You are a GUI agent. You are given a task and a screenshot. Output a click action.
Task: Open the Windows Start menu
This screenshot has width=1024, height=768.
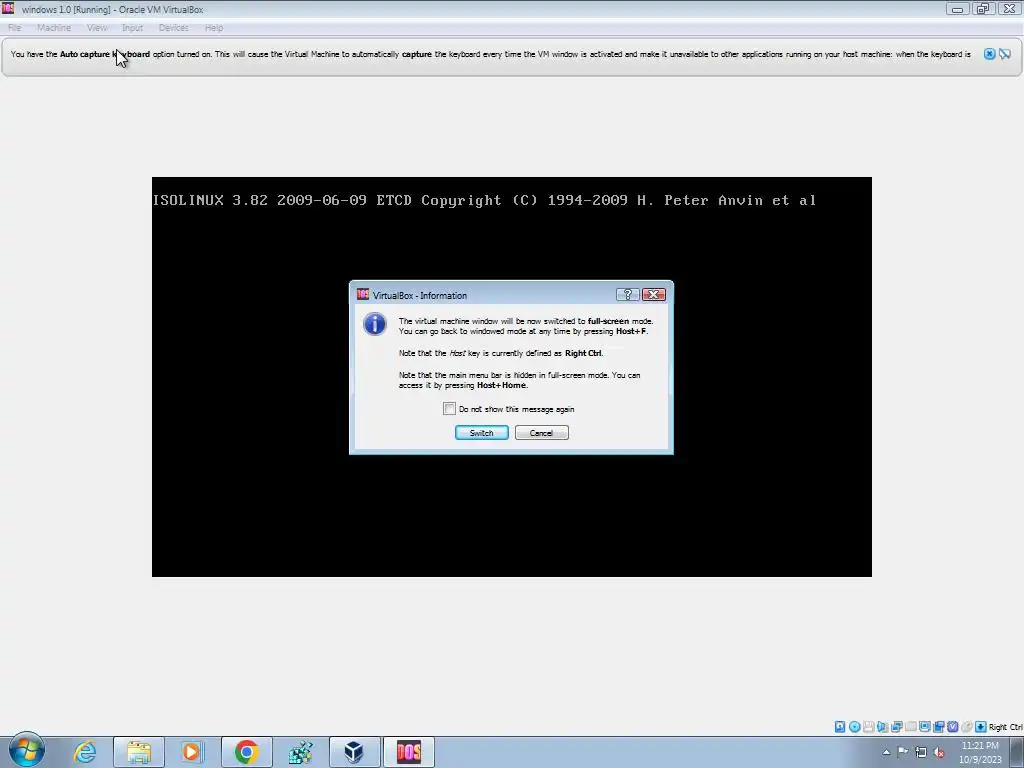(x=27, y=751)
